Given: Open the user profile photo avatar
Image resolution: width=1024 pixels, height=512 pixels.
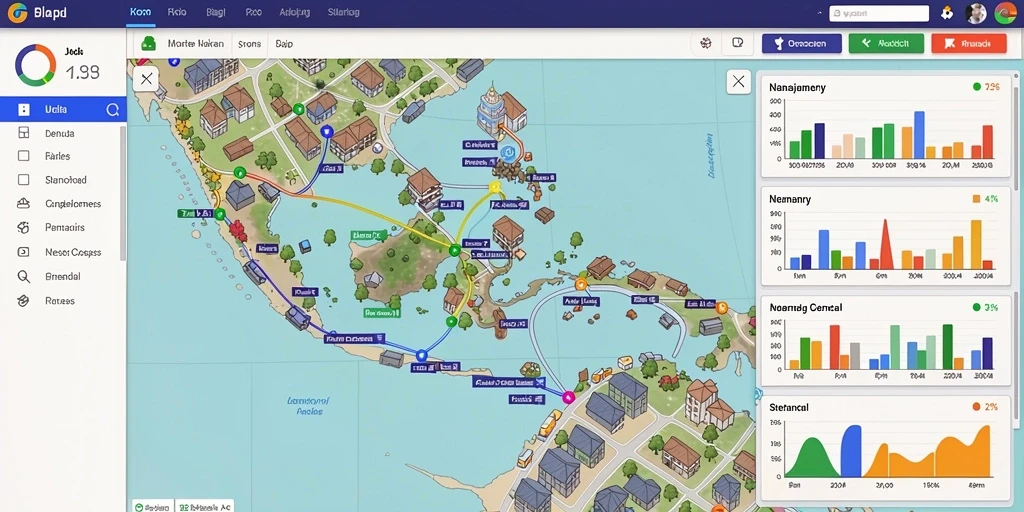Looking at the screenshot, I should [x=976, y=13].
